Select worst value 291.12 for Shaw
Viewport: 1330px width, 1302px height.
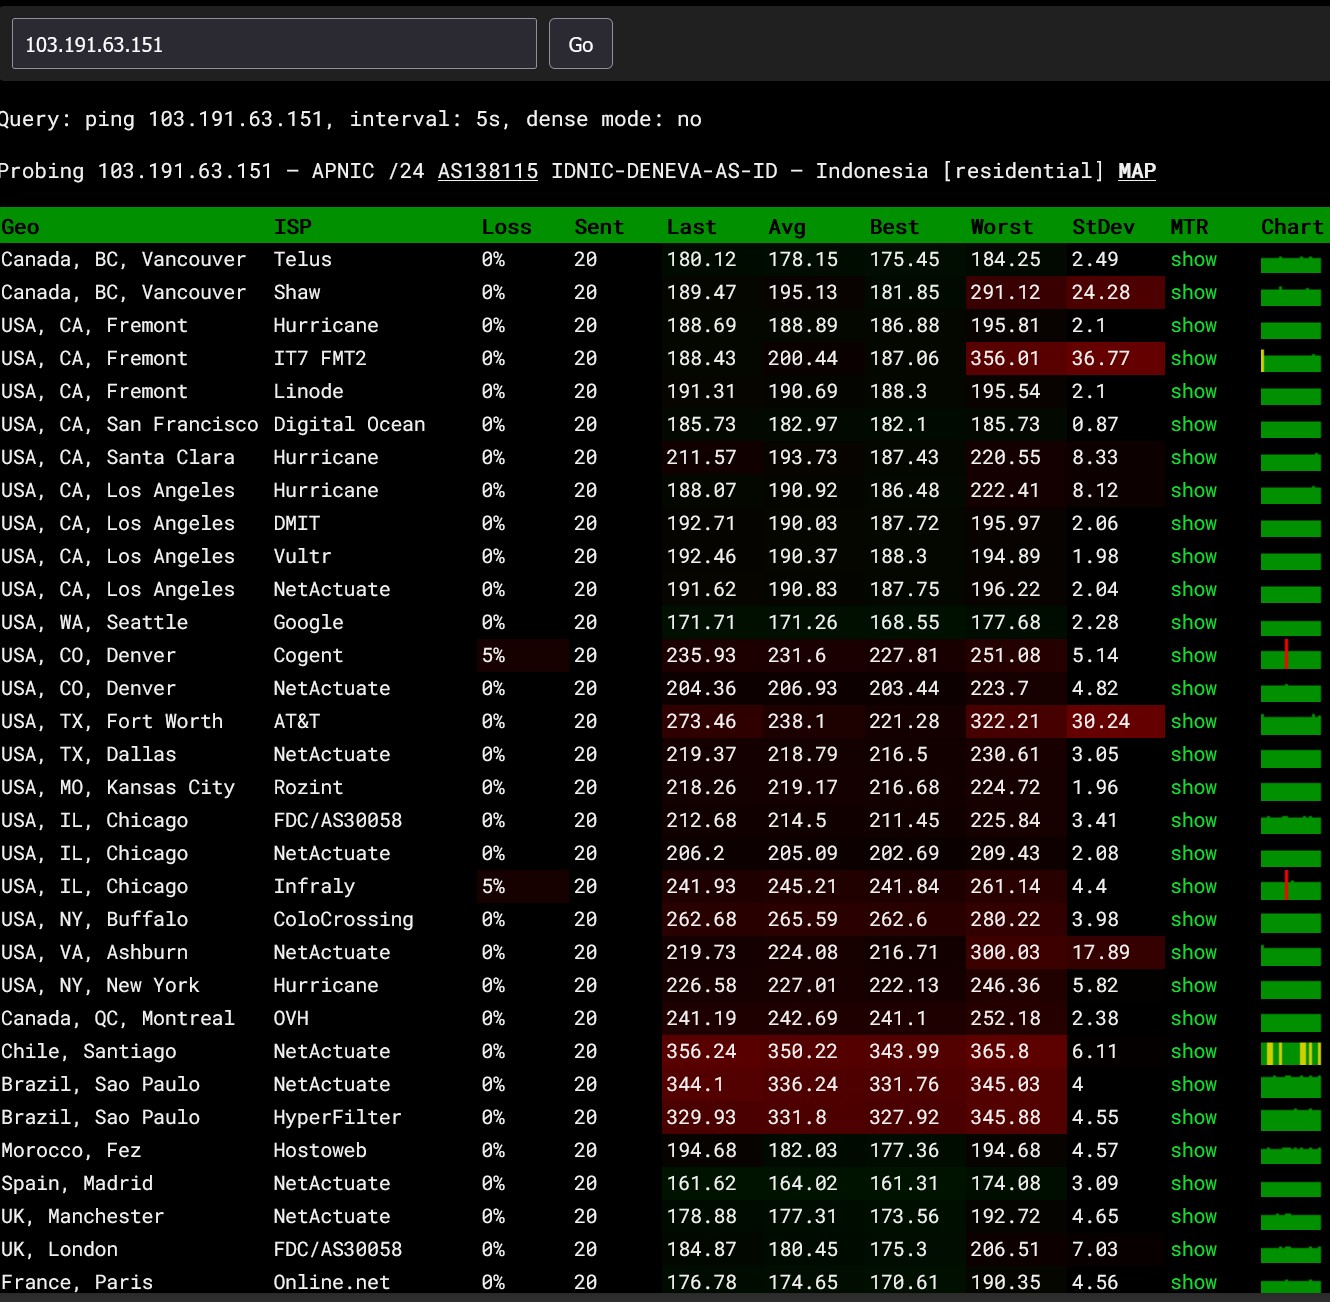coord(1016,292)
